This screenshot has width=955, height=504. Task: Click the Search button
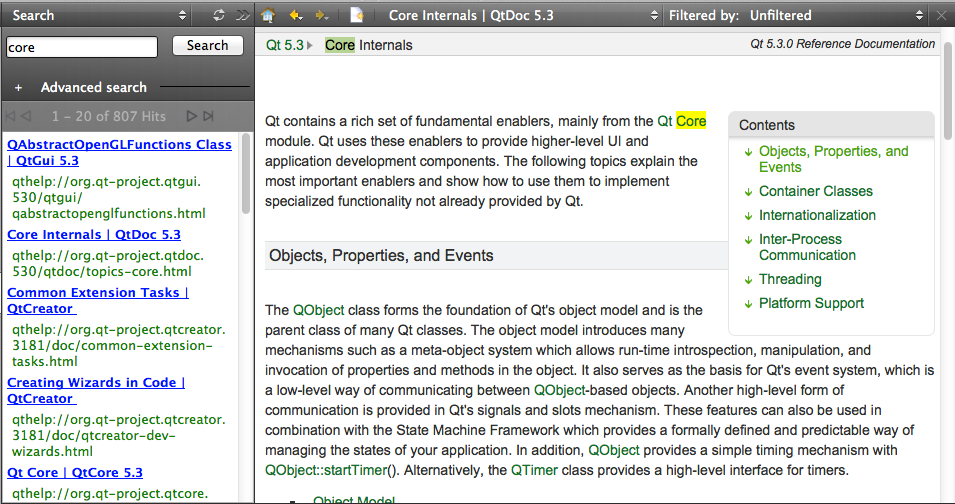point(207,45)
